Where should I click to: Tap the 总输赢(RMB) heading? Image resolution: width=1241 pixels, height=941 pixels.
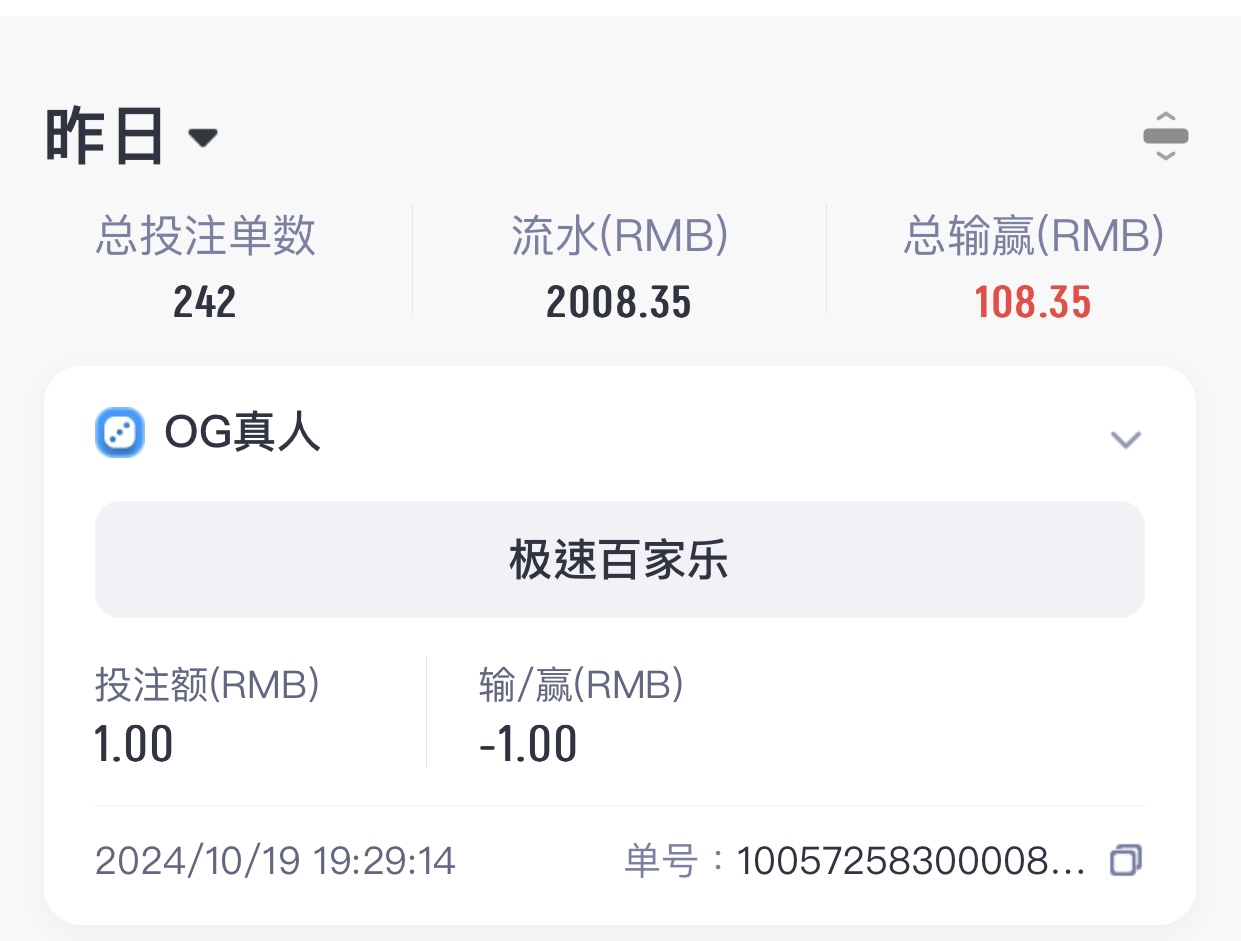1033,237
